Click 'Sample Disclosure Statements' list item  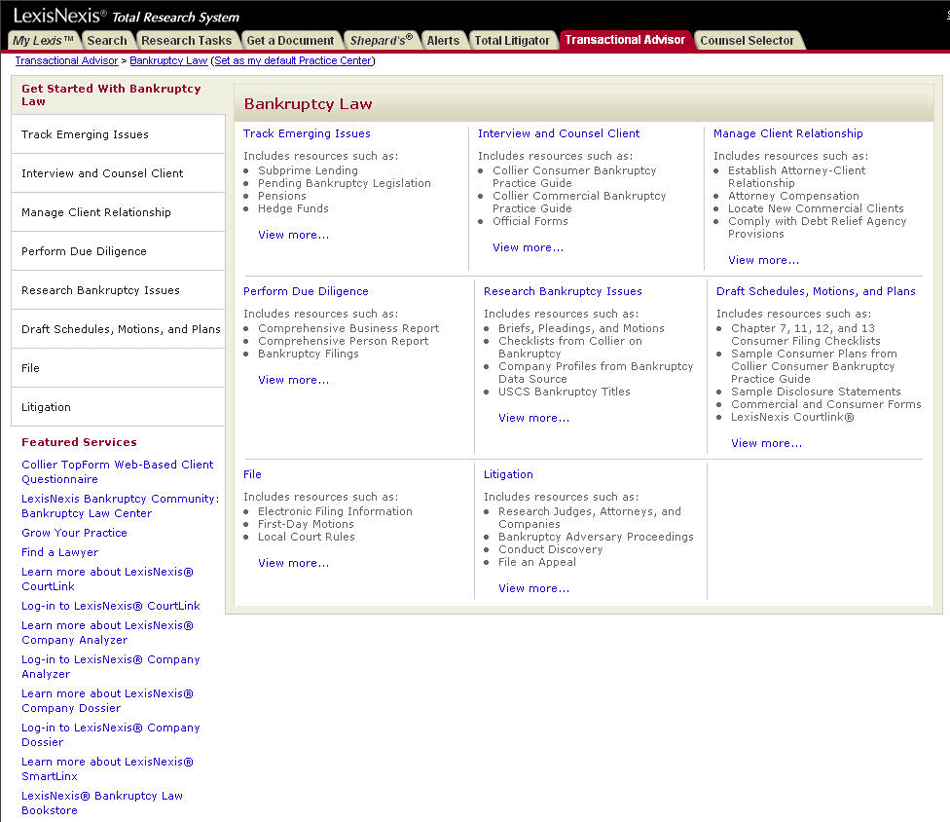point(815,392)
